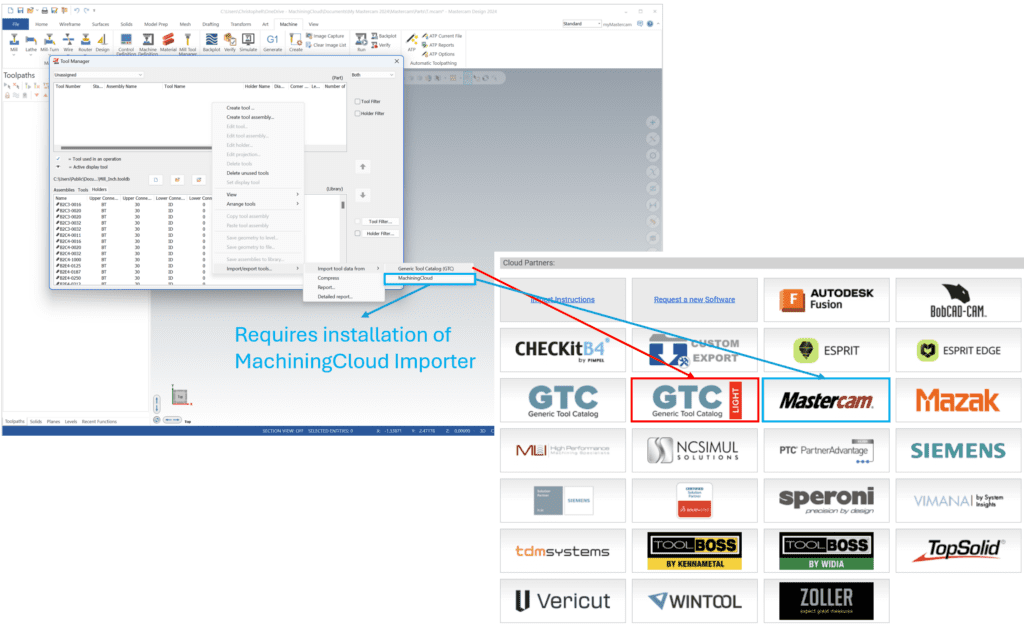Select the Wire machine icon
The image size is (1024, 627).
[68, 42]
